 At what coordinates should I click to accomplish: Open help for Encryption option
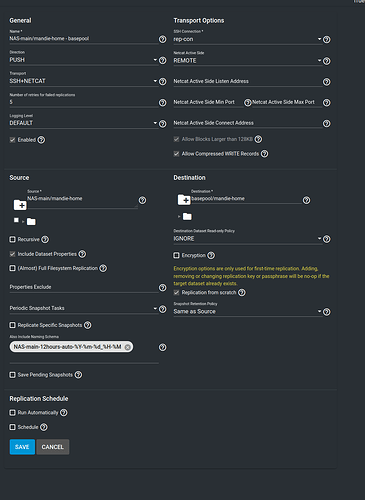tap(211, 255)
